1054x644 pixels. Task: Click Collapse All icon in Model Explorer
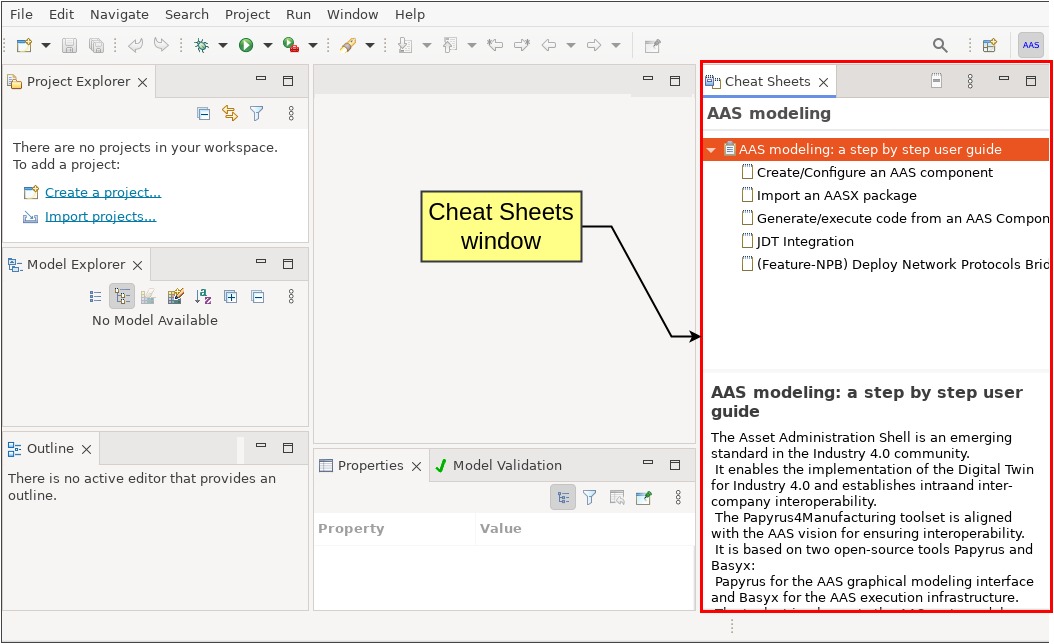tap(257, 296)
